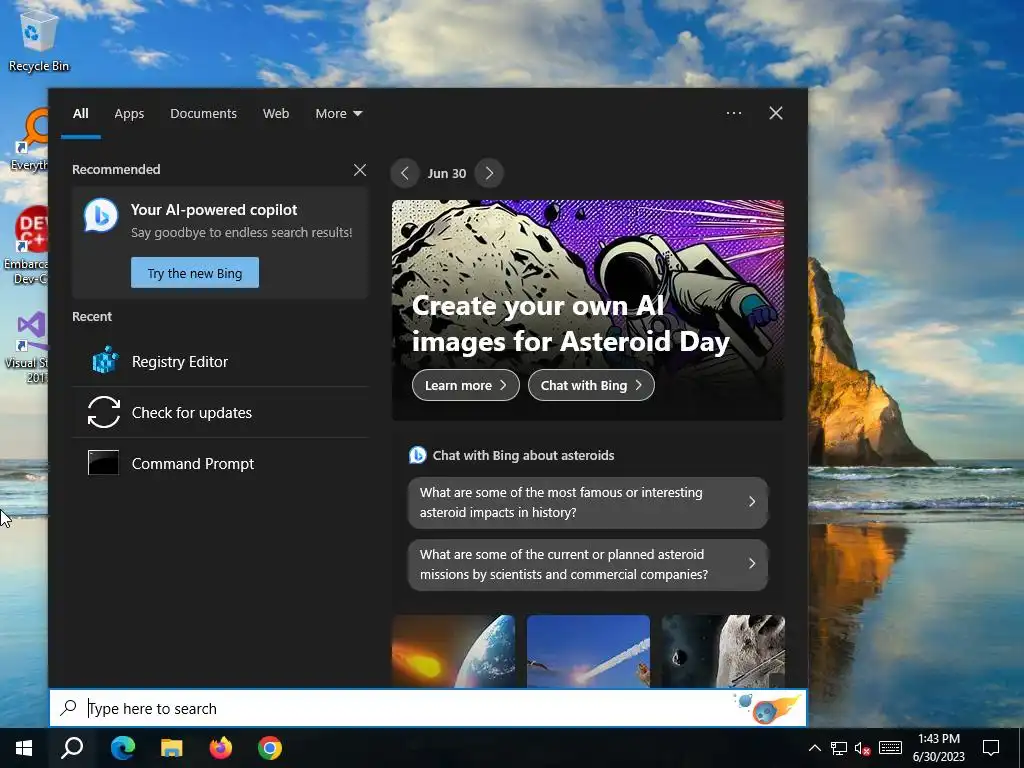Open the Action Center notifications icon
Viewport: 1024px width, 768px height.
[x=991, y=748]
